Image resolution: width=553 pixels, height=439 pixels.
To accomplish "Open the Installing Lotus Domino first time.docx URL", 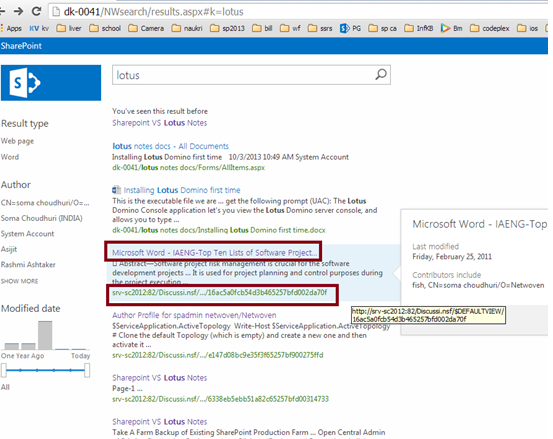I will (219, 230).
